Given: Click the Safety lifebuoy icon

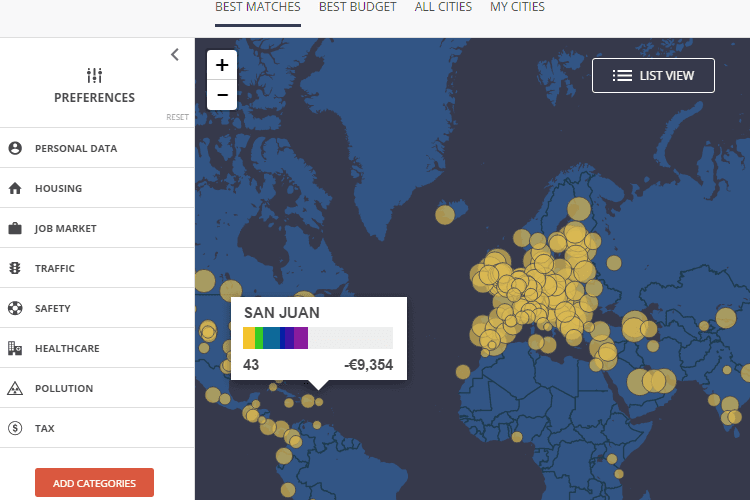Looking at the screenshot, I should click(15, 308).
